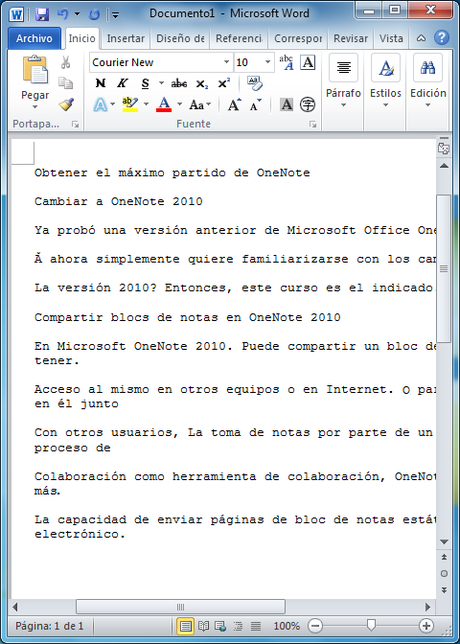Copy the selection with the copy icon

point(66,83)
